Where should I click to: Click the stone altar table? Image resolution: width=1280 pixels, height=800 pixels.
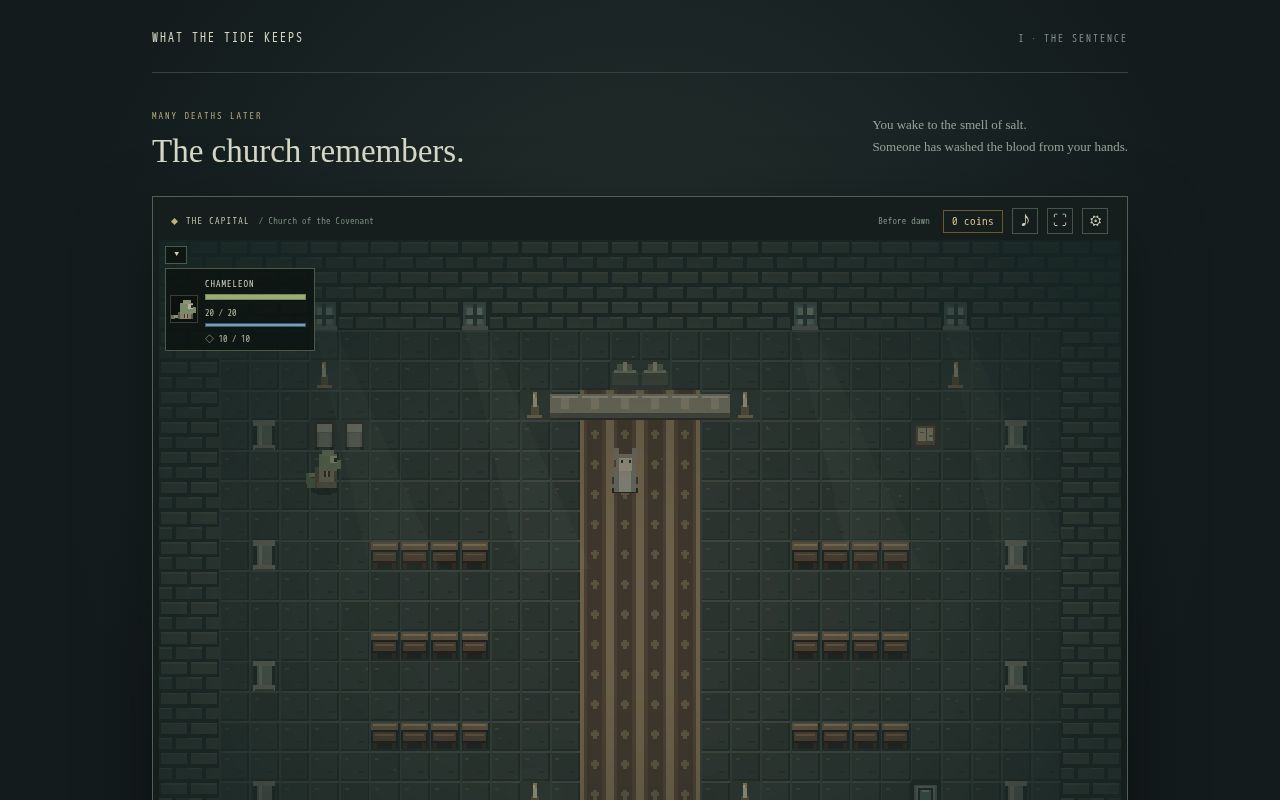pos(640,404)
